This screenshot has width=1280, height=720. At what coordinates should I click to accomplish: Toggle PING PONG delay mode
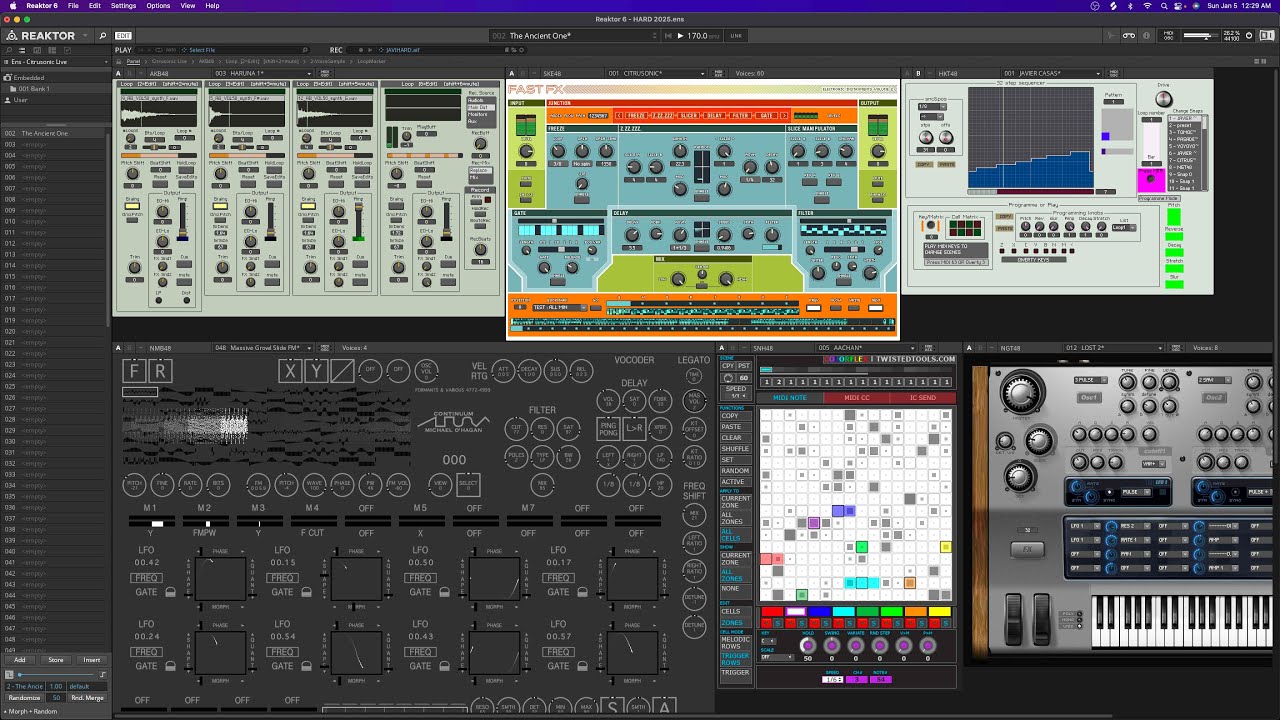[608, 429]
